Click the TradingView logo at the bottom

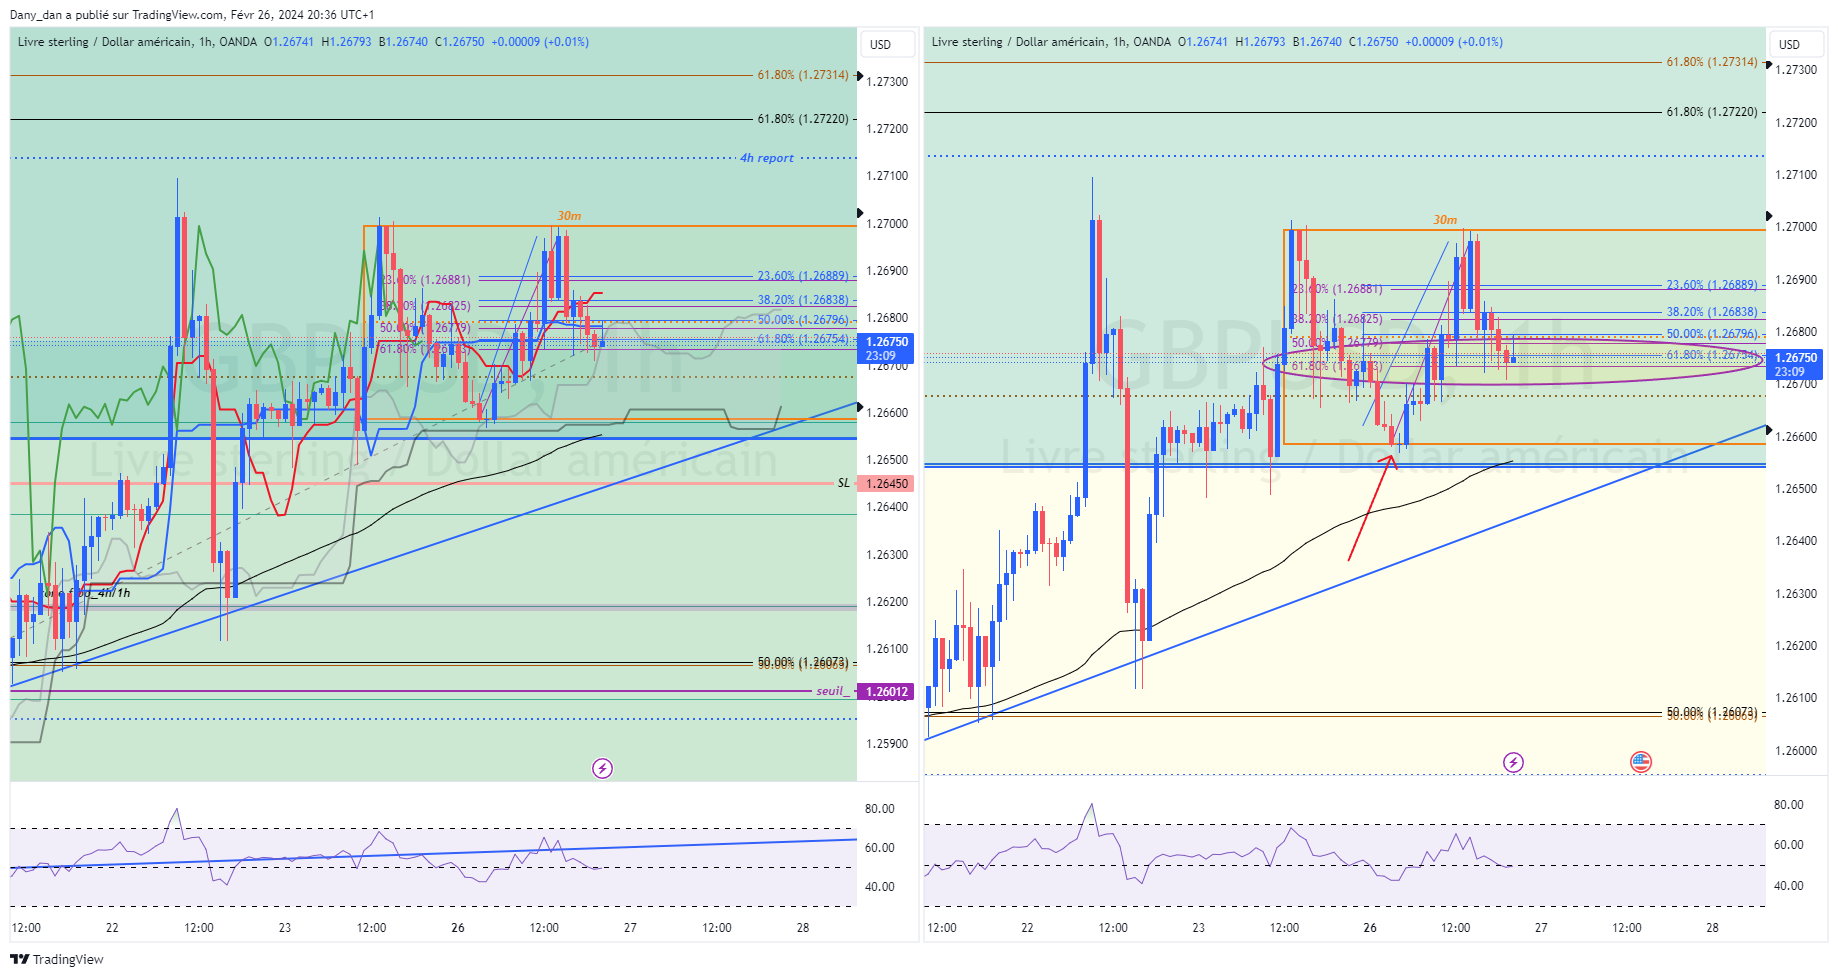point(57,959)
